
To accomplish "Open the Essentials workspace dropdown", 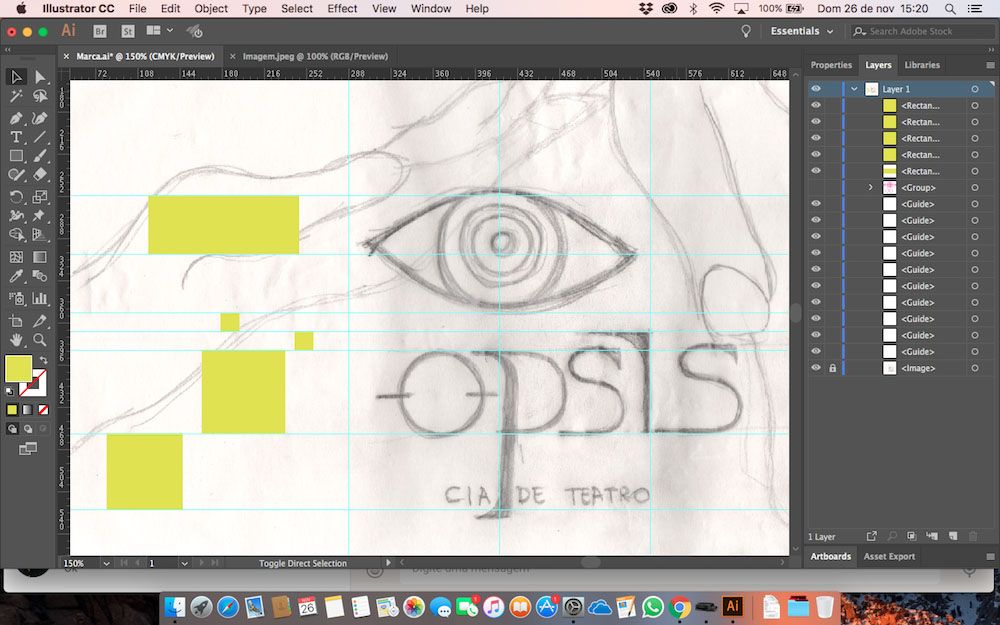I will click(801, 31).
